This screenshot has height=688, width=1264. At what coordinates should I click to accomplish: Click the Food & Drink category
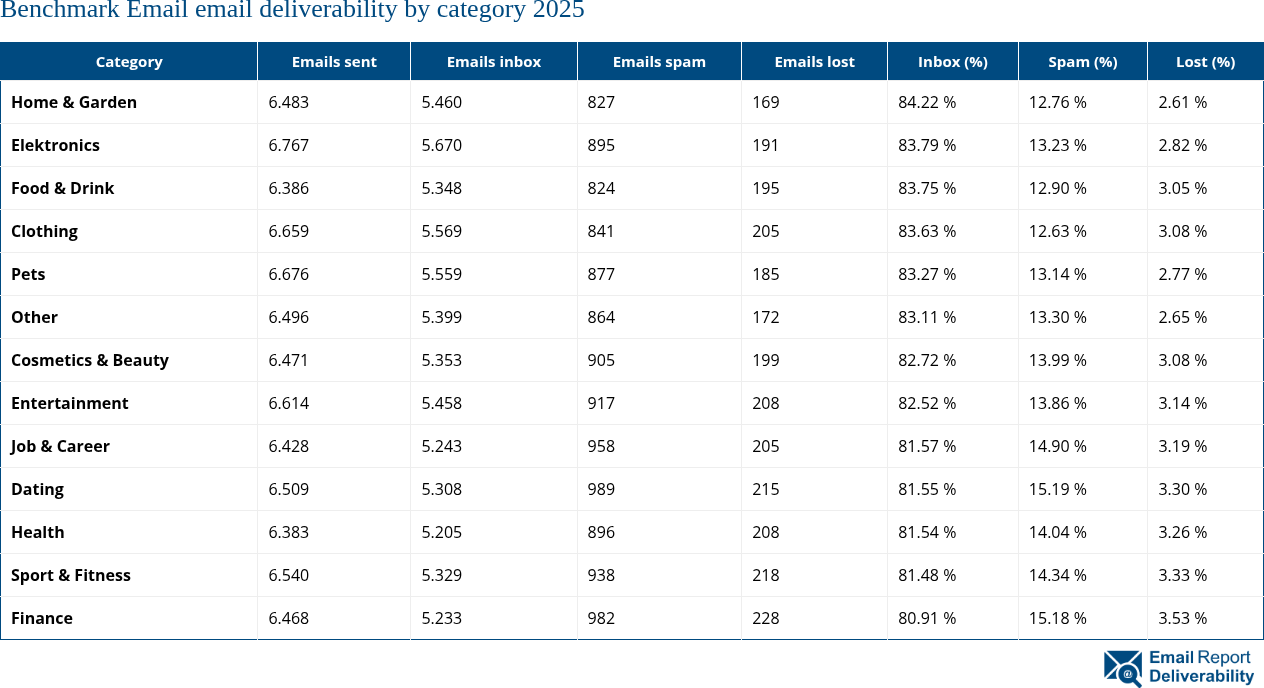63,188
